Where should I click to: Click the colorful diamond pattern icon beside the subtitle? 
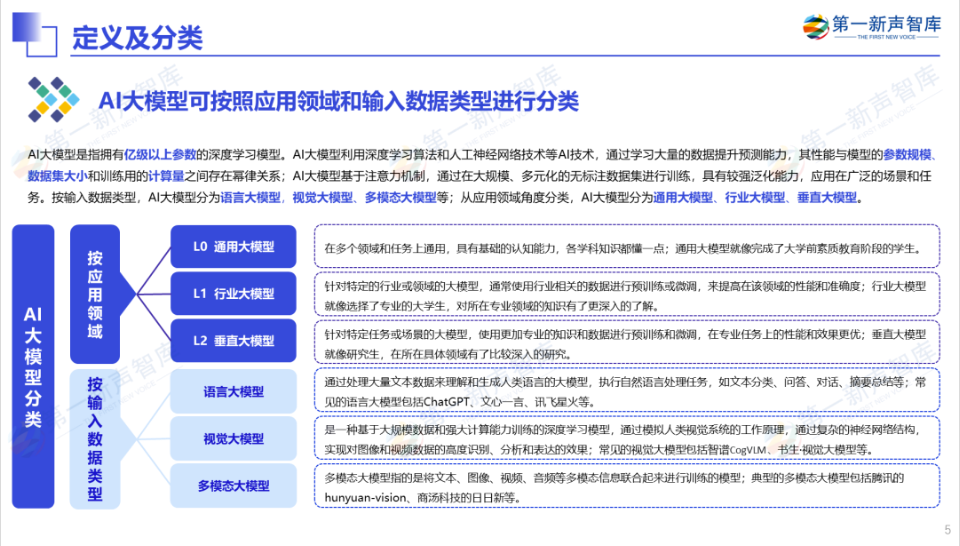tap(53, 99)
